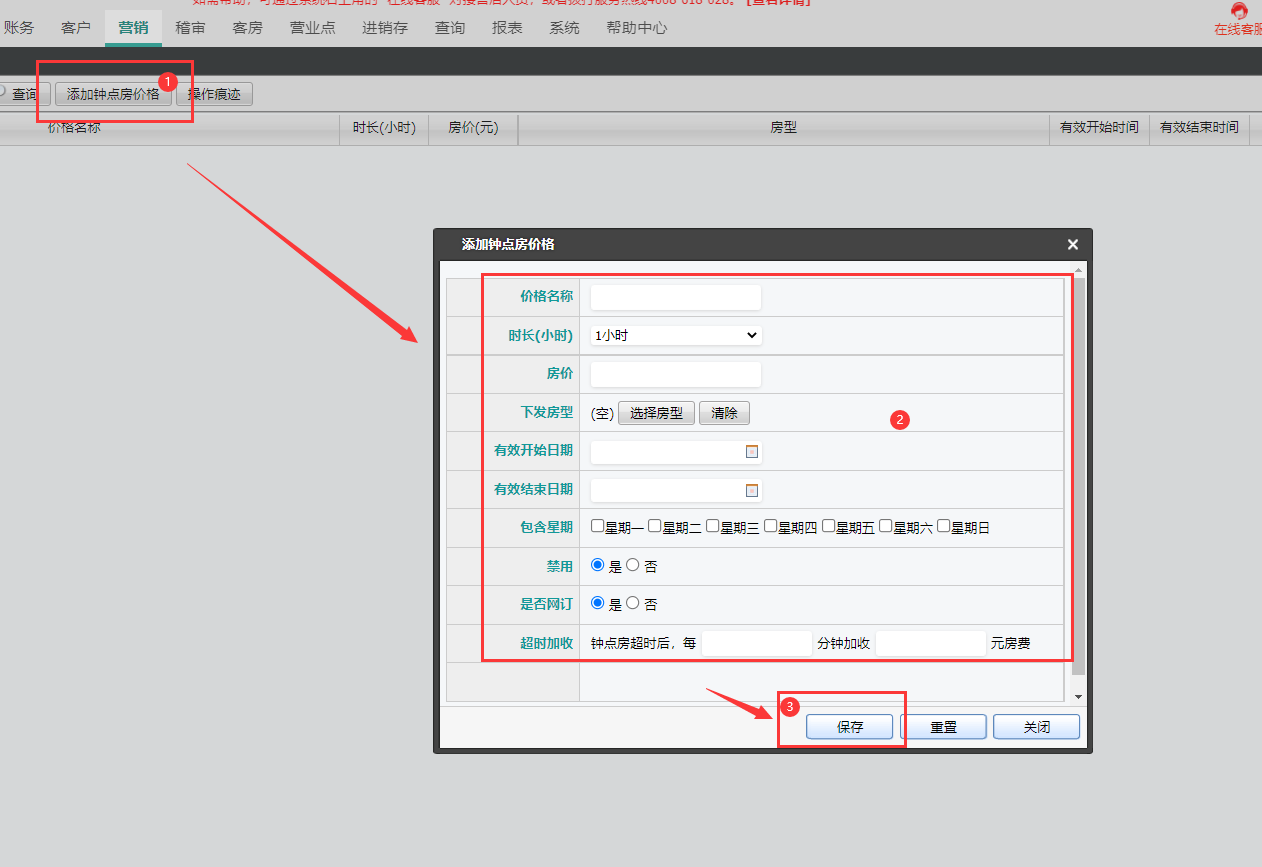Click the 重置 button

click(943, 727)
